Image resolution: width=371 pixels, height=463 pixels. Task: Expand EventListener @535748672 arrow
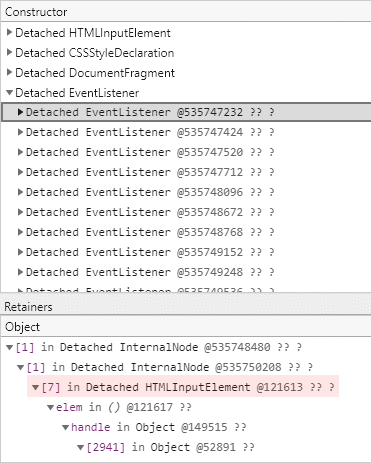tap(20, 212)
